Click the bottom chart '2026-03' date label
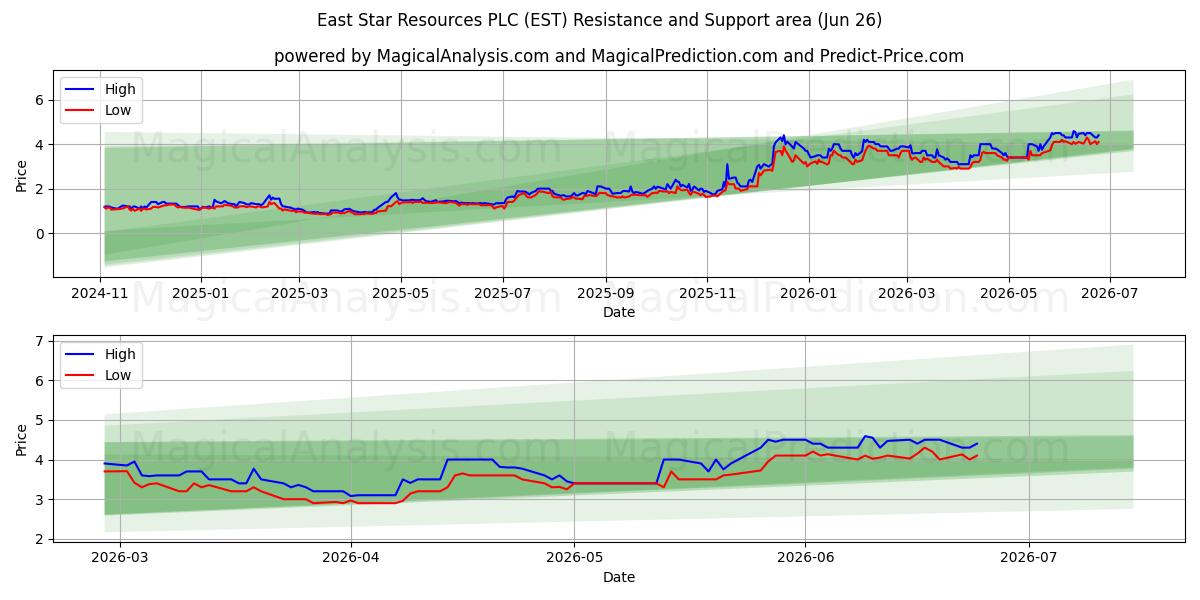1200x600 pixels. tap(119, 557)
